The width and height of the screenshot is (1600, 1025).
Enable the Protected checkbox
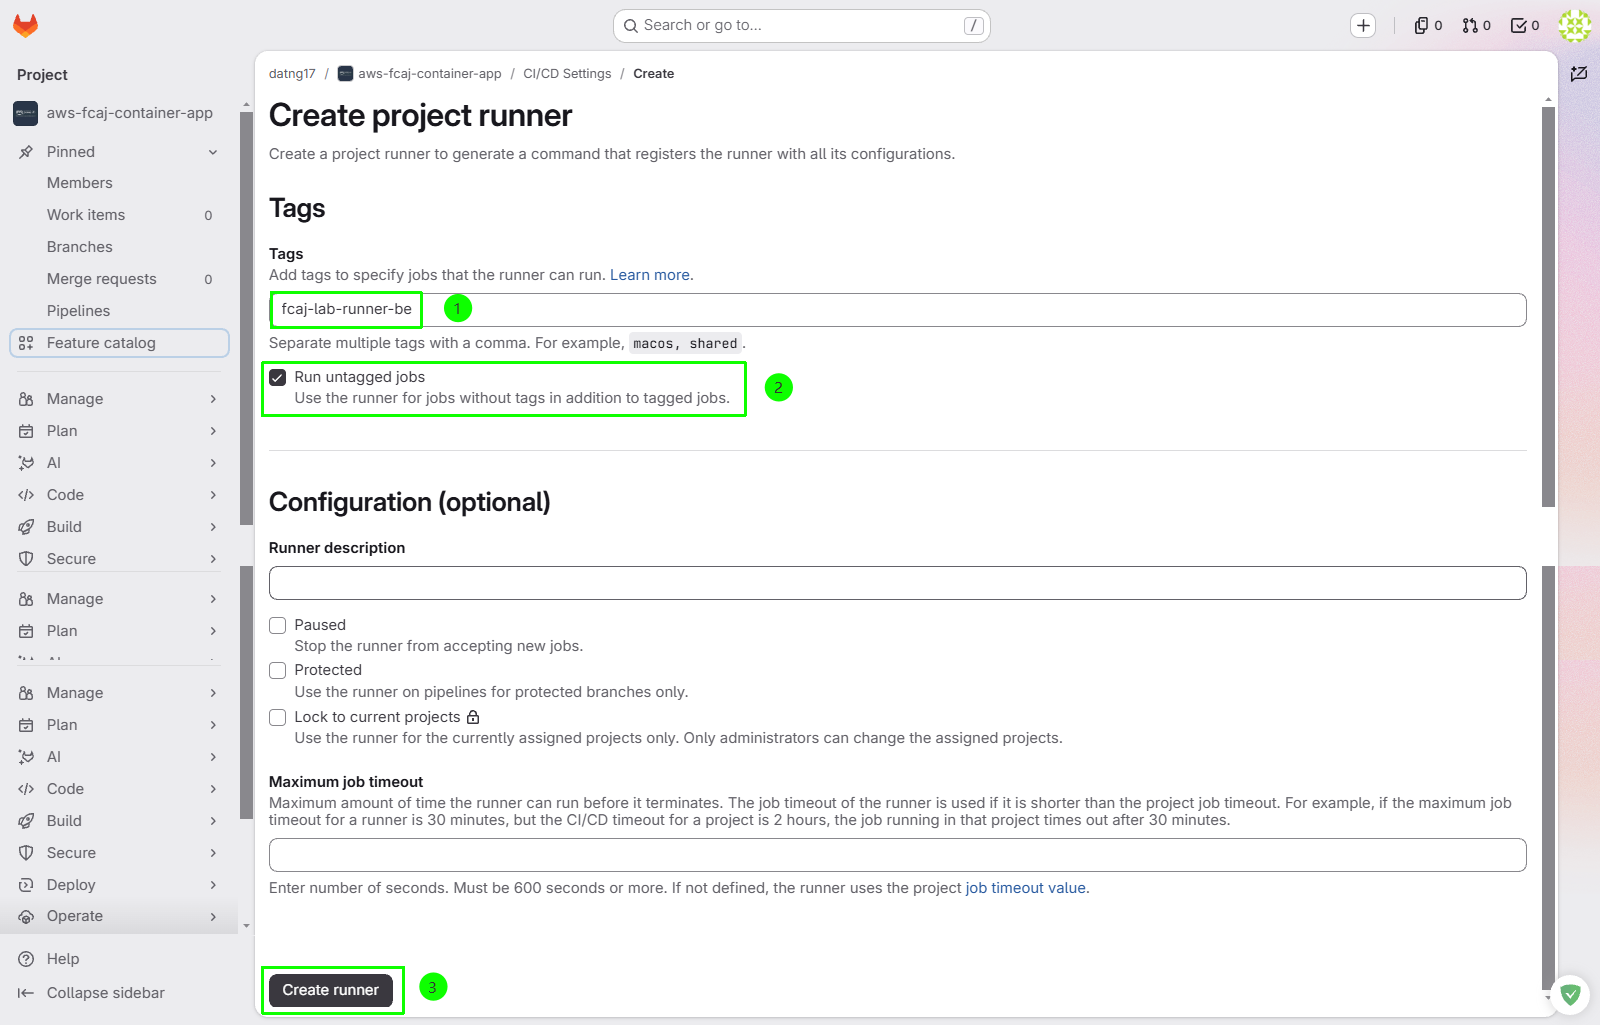tap(278, 670)
